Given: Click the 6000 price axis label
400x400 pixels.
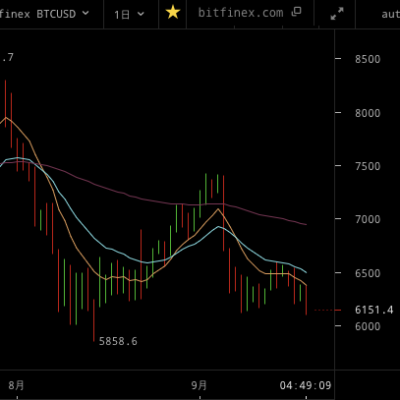Looking at the screenshot, I should click(x=367, y=326).
